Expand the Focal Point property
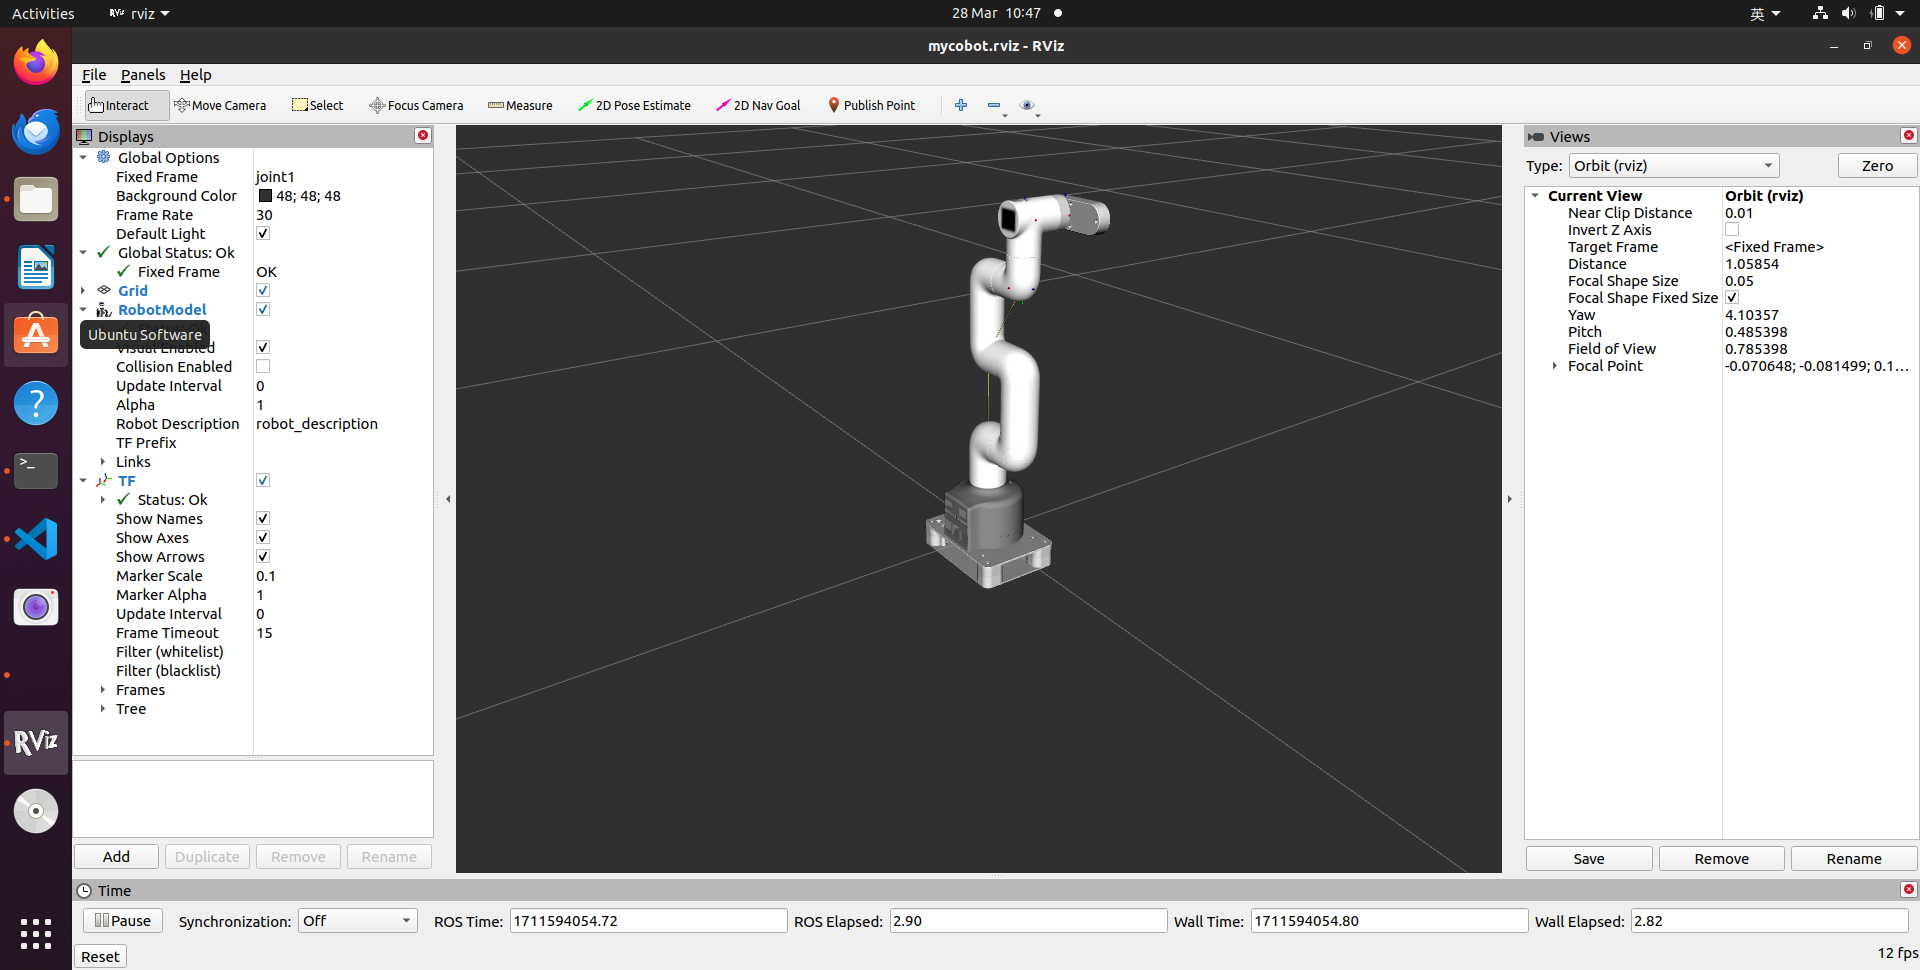Screen dimensions: 1920x970 pos(1555,366)
